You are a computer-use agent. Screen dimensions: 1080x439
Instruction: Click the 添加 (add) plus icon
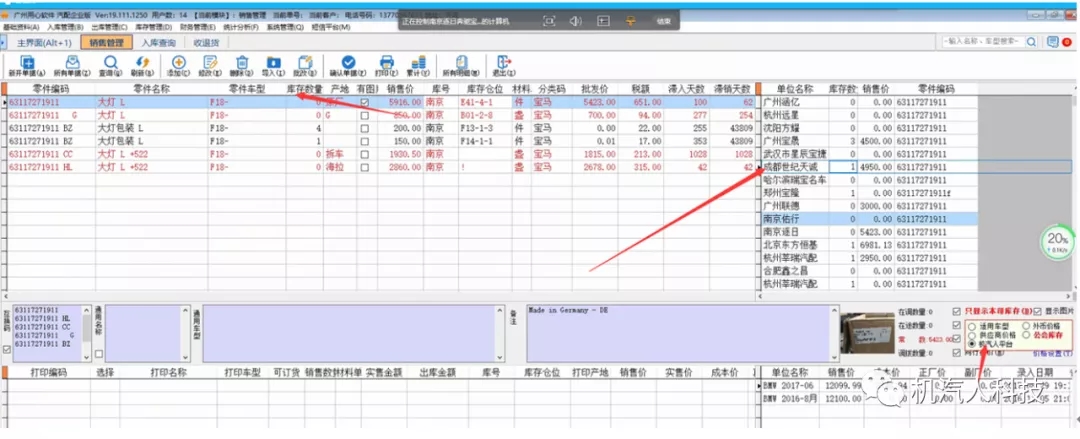179,62
